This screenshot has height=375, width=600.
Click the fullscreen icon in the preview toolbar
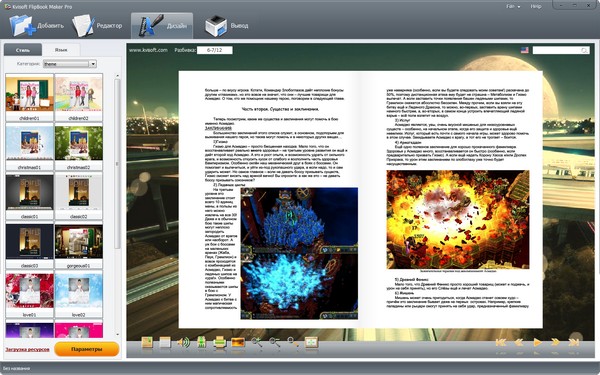[x=311, y=342]
